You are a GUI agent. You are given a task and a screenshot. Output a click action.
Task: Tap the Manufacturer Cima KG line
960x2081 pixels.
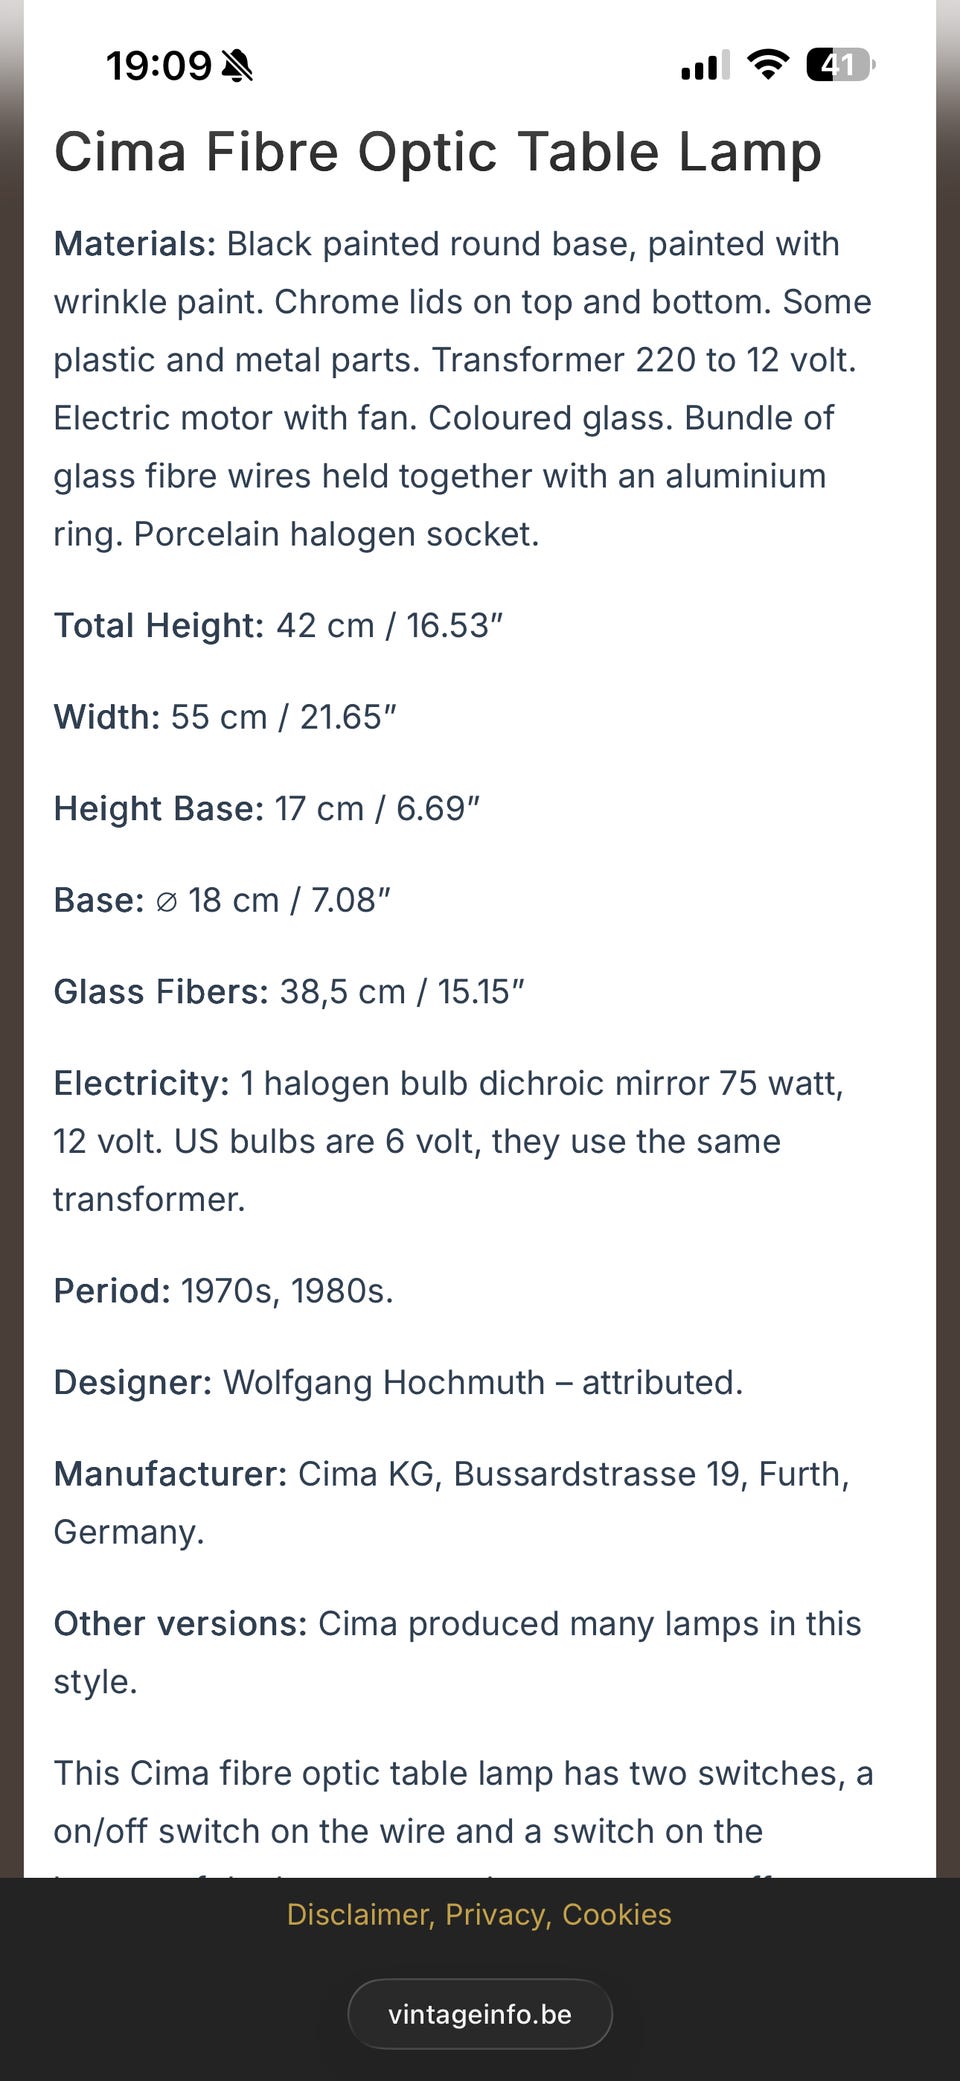[452, 1503]
